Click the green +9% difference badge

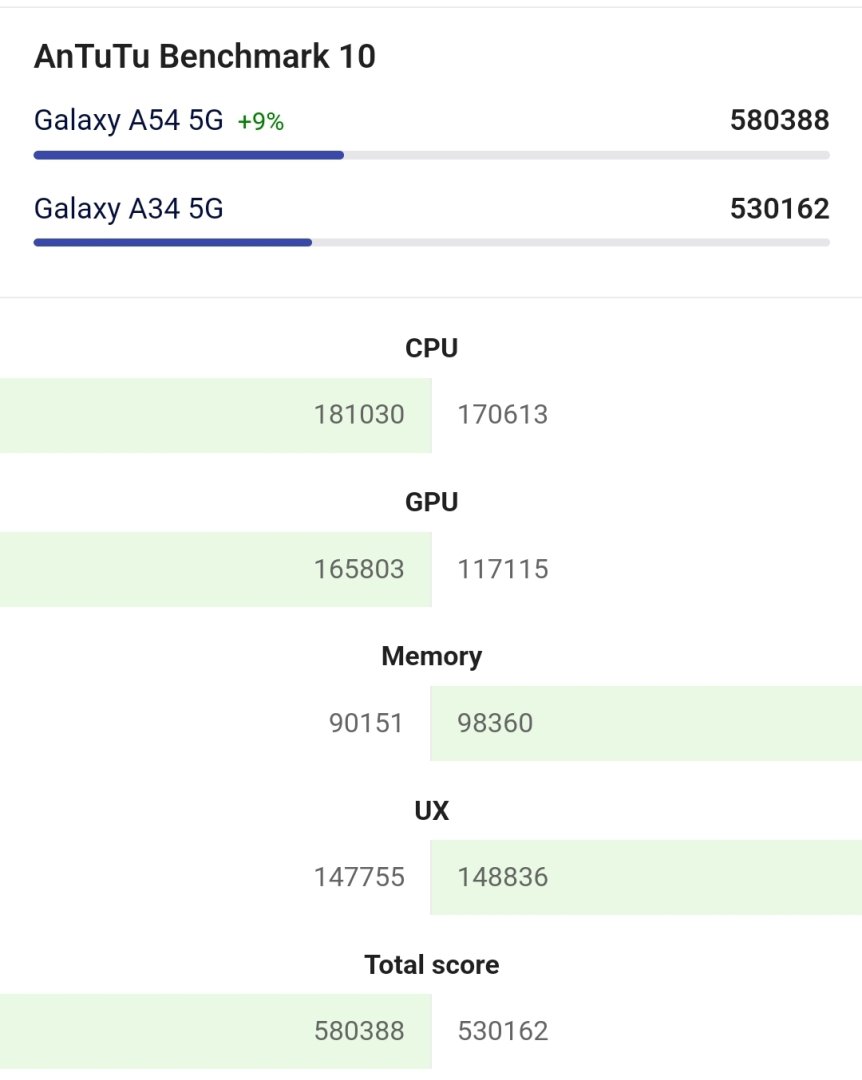click(260, 122)
